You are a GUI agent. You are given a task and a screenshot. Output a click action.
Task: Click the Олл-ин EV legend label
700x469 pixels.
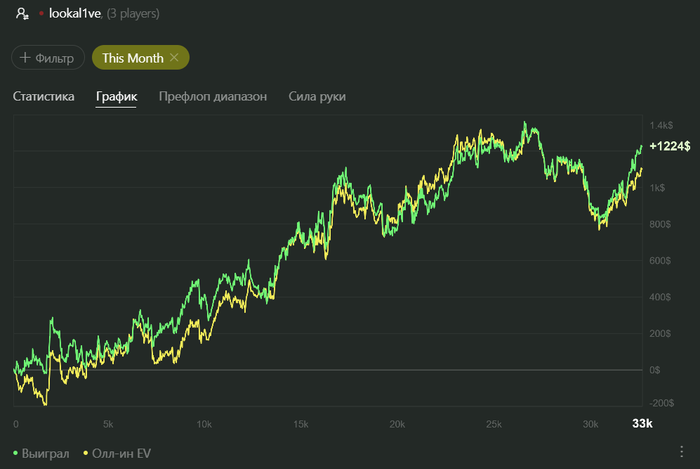121,453
